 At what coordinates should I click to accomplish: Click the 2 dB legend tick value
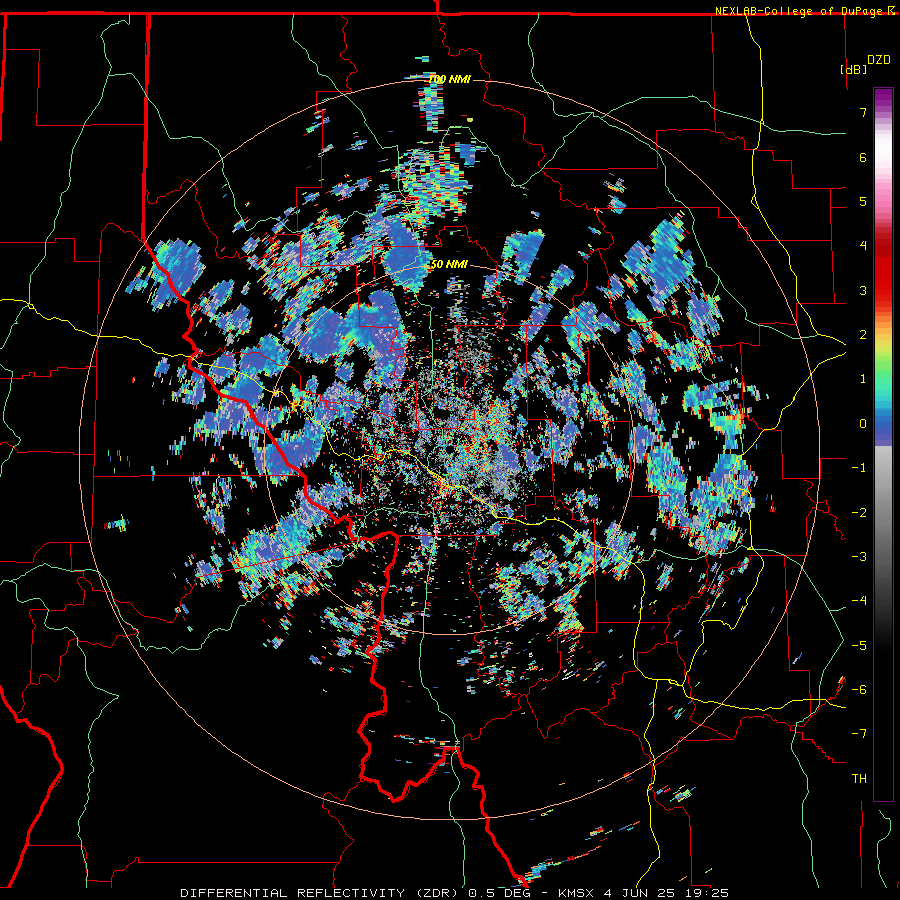863,335
